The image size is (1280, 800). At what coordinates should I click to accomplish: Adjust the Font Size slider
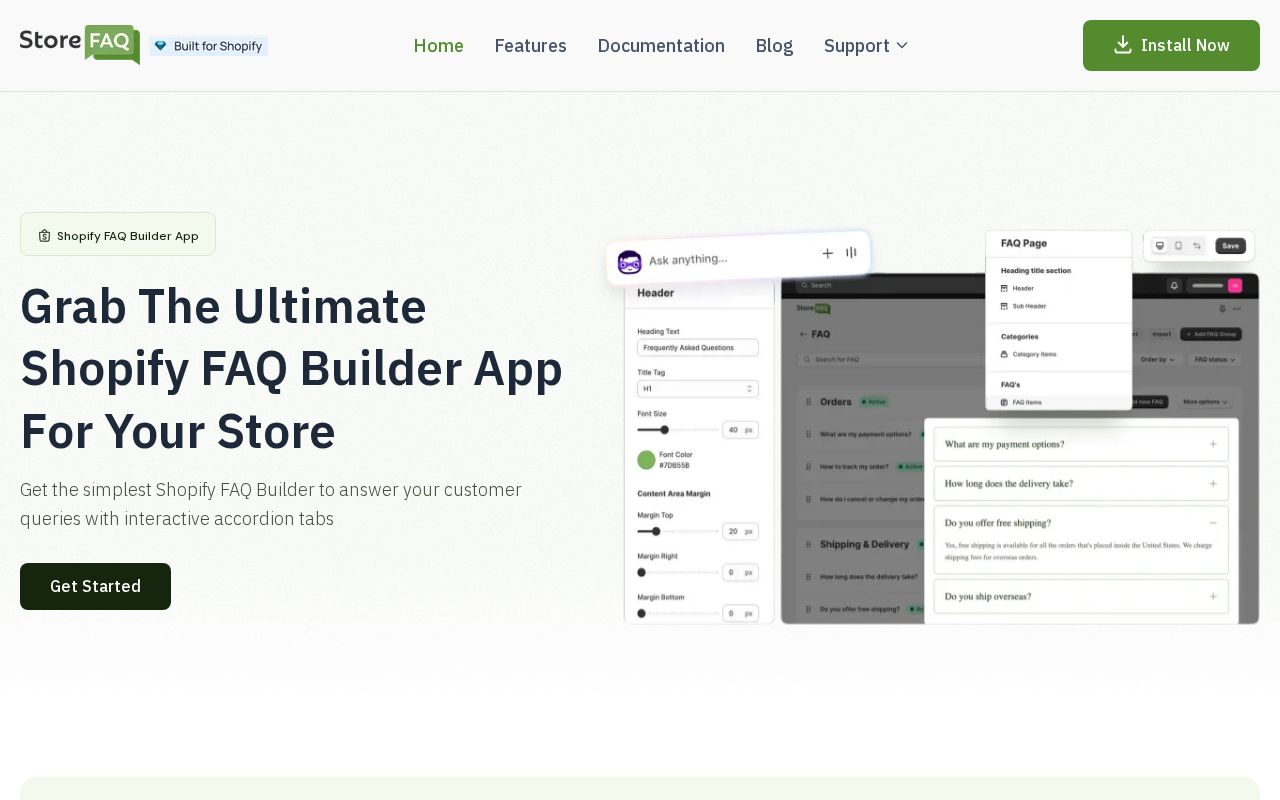pyautogui.click(x=678, y=430)
